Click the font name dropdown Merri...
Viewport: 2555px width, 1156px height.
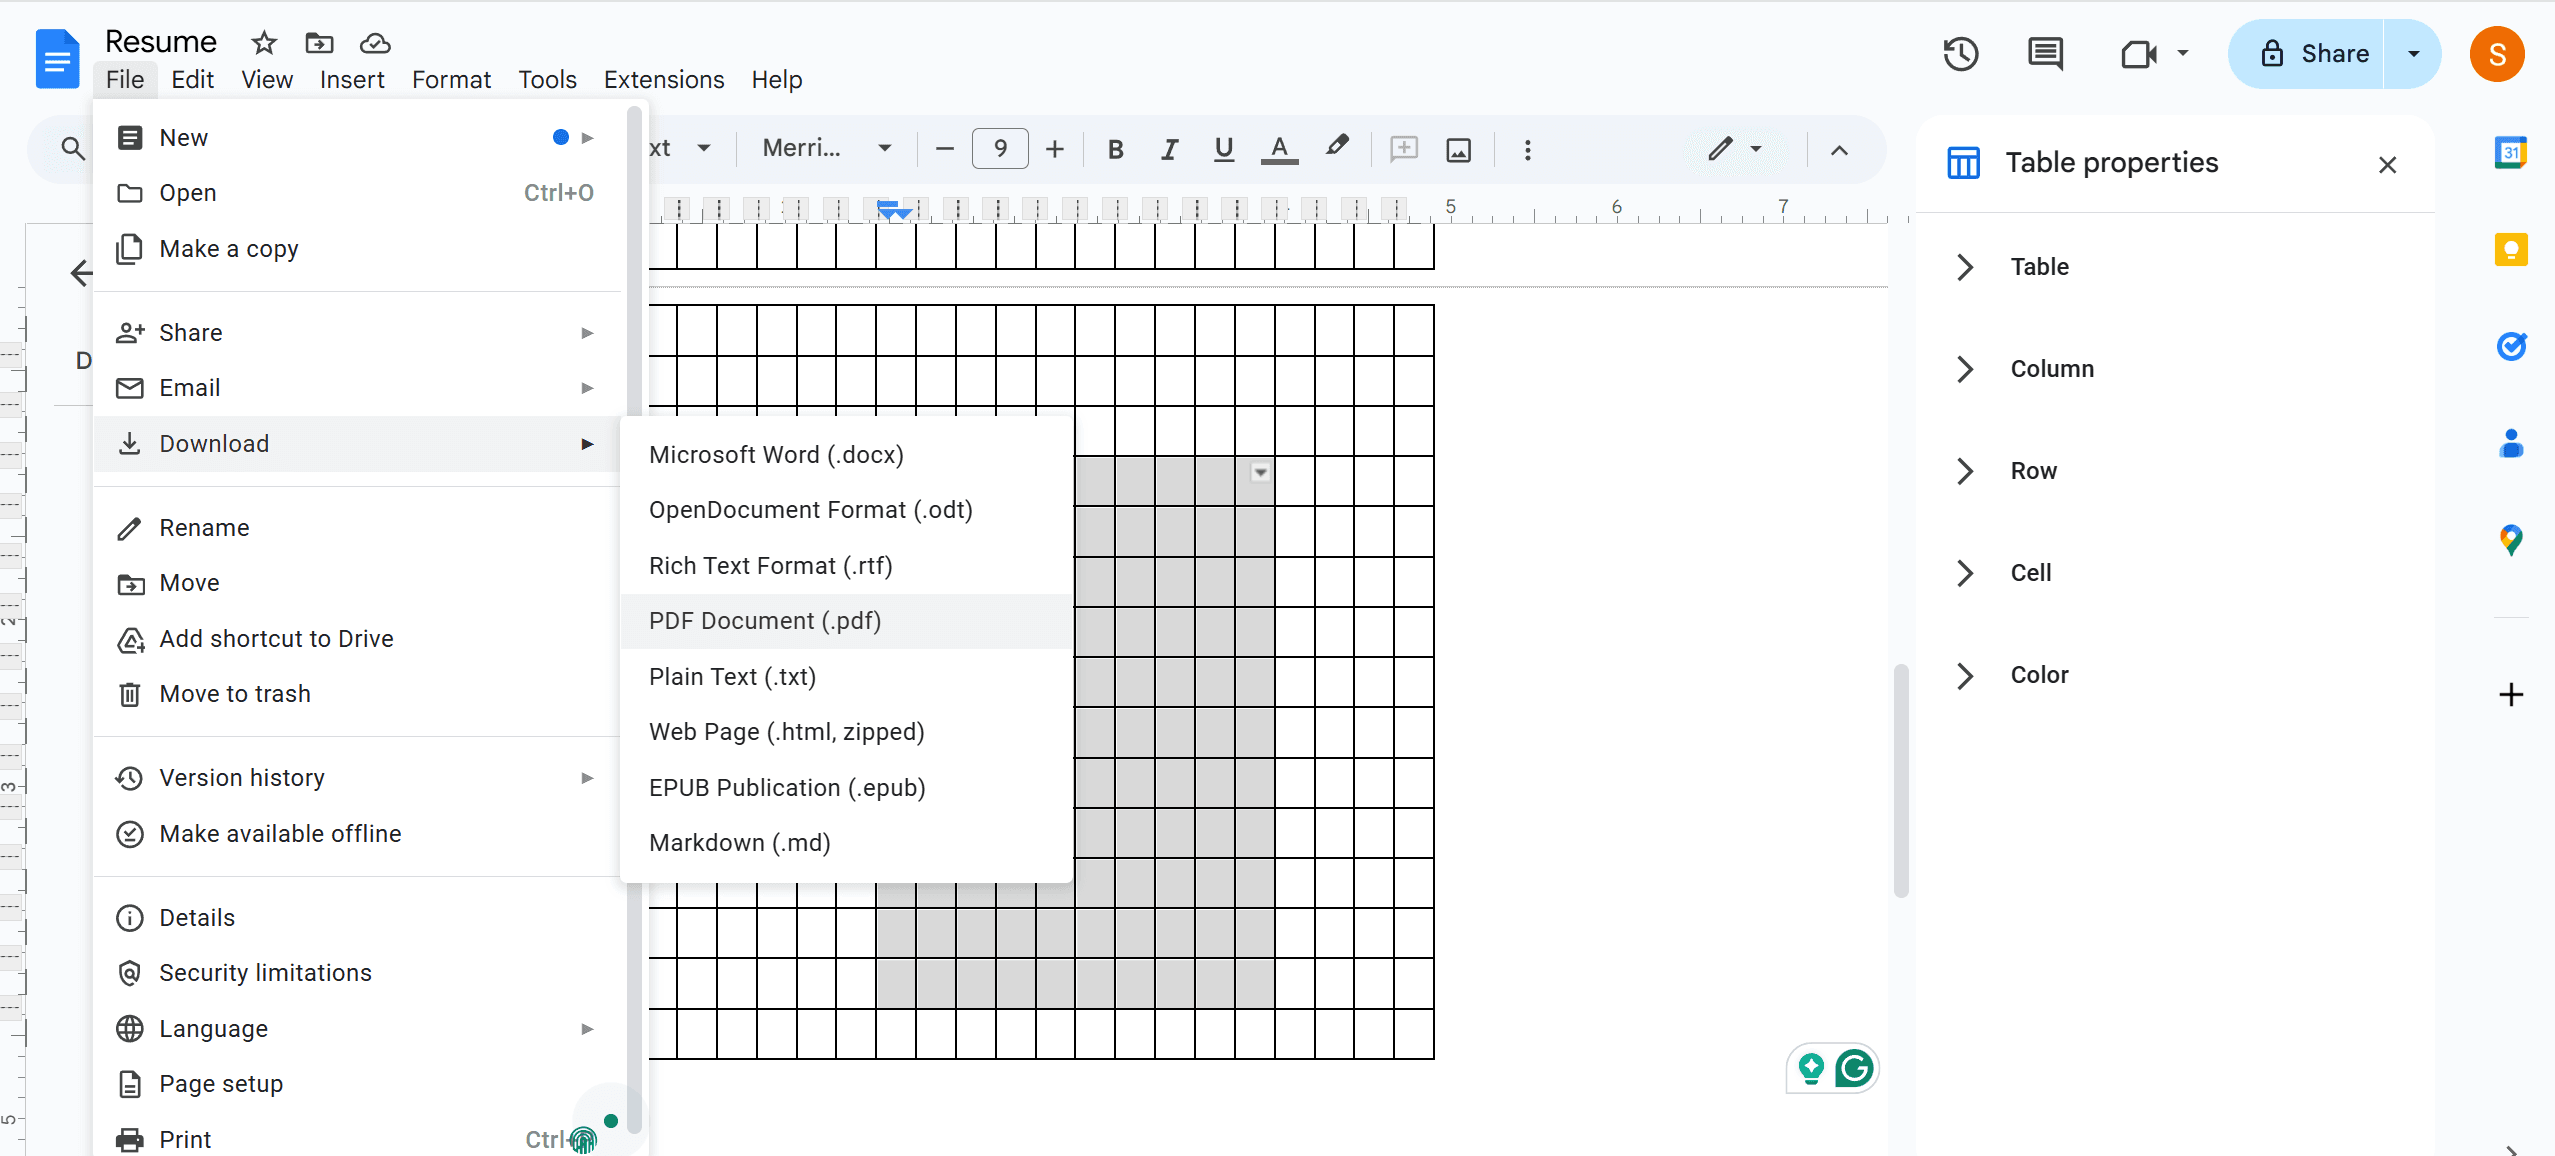823,150
